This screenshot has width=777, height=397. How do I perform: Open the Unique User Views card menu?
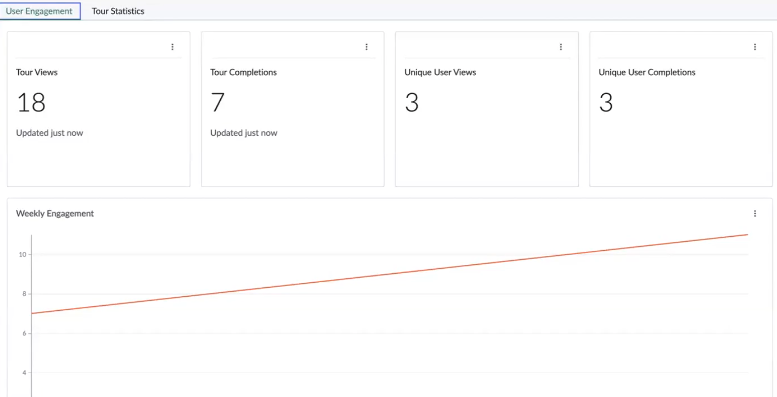561,47
